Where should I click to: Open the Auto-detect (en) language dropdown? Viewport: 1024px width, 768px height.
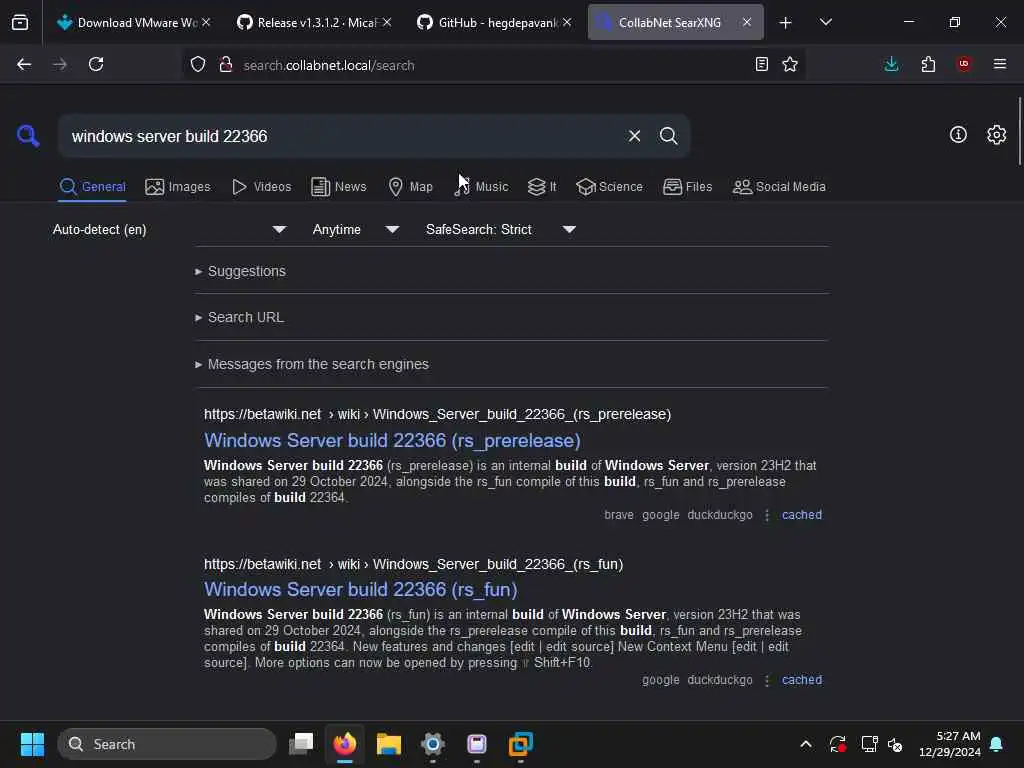(169, 229)
